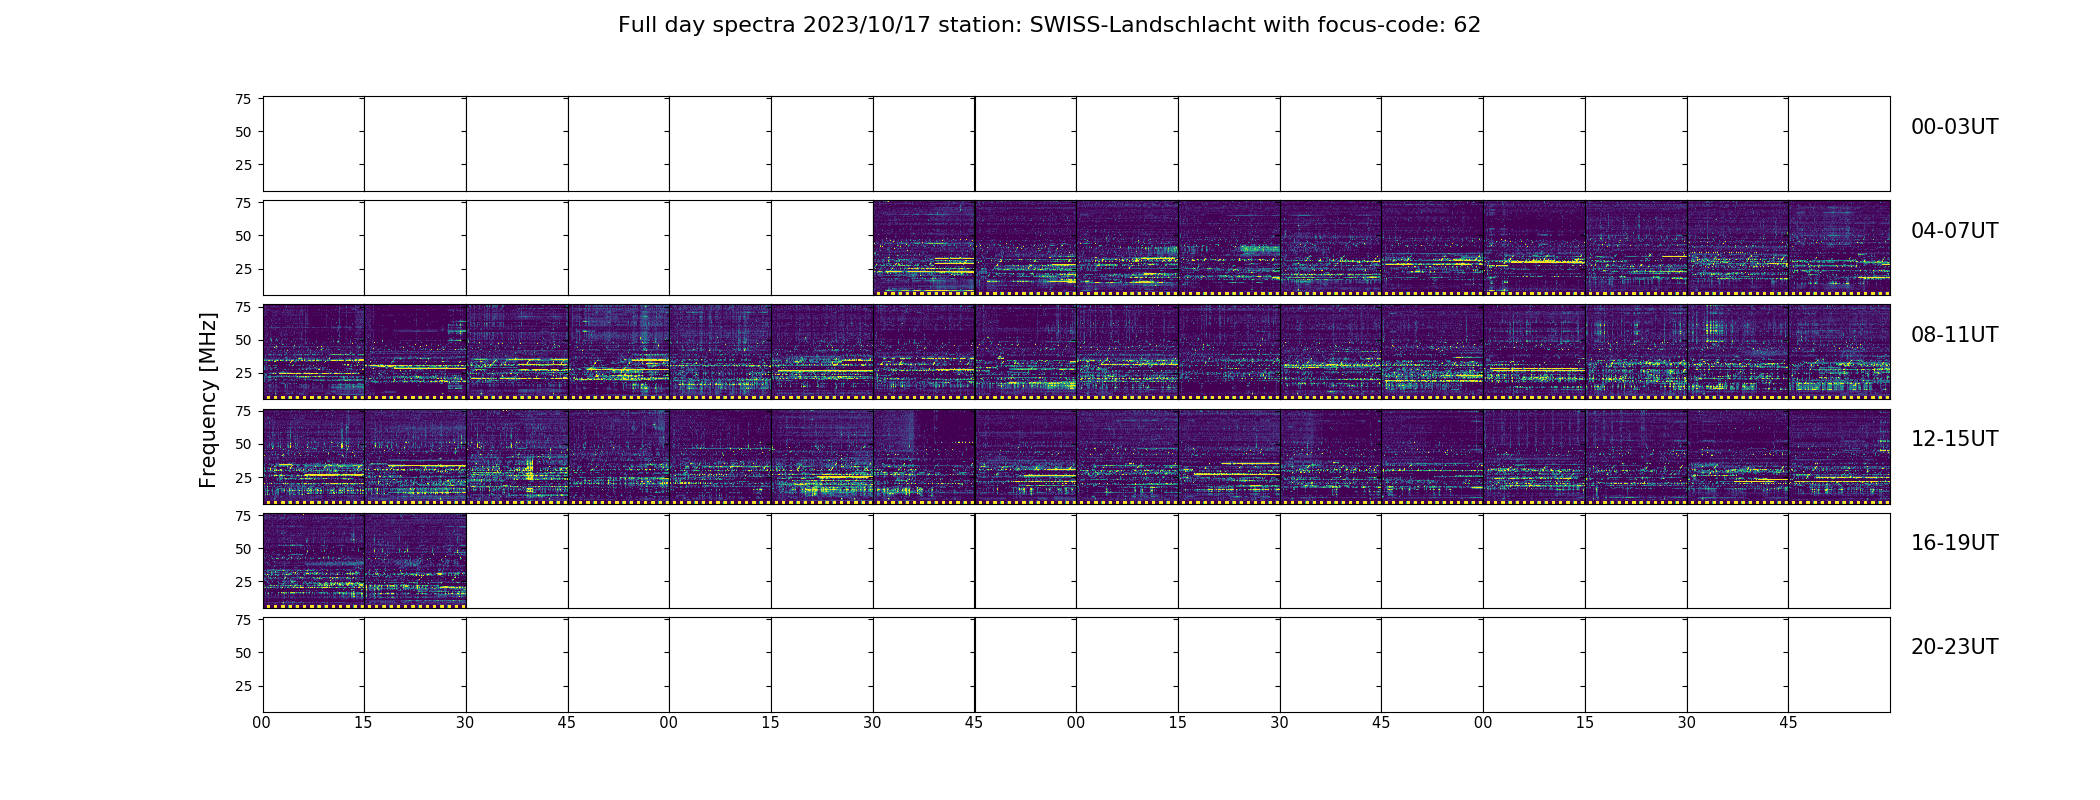2100x800 pixels.
Task: Click the 00-03UT row label
Action: coord(1954,127)
